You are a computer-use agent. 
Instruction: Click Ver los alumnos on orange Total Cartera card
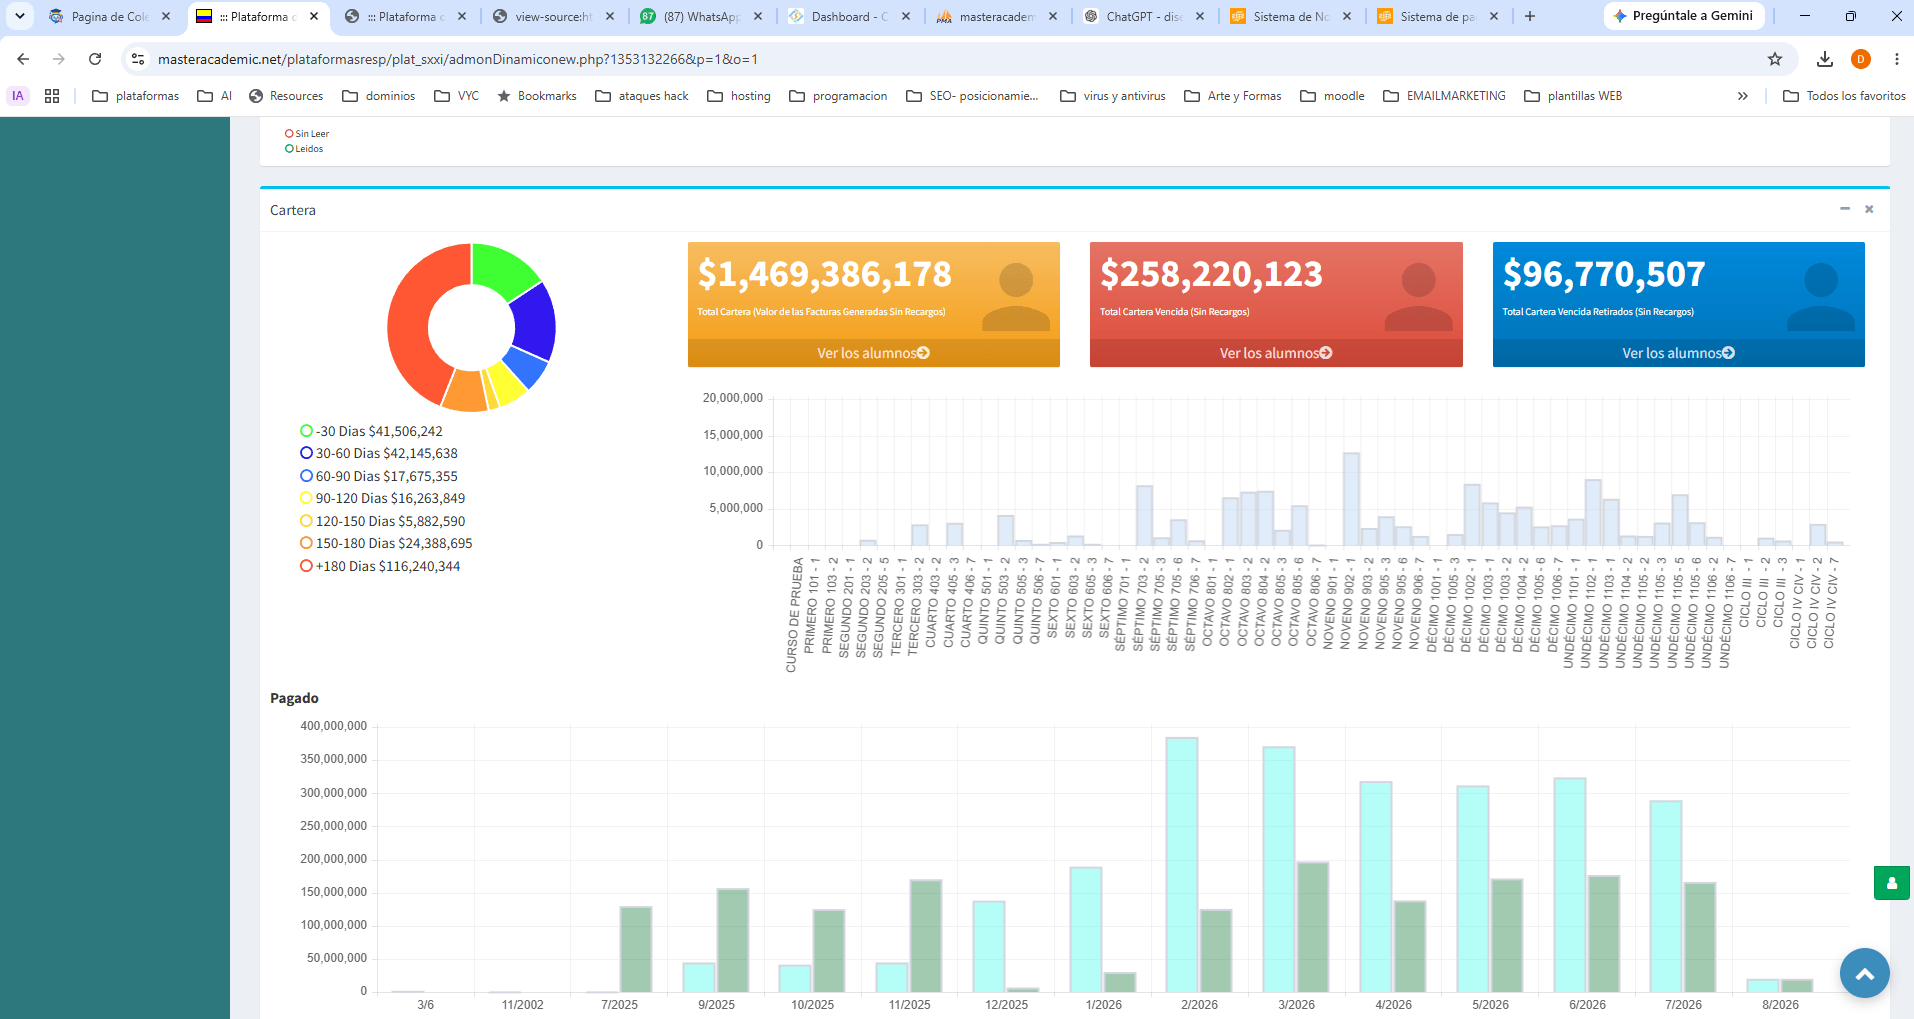pos(873,353)
